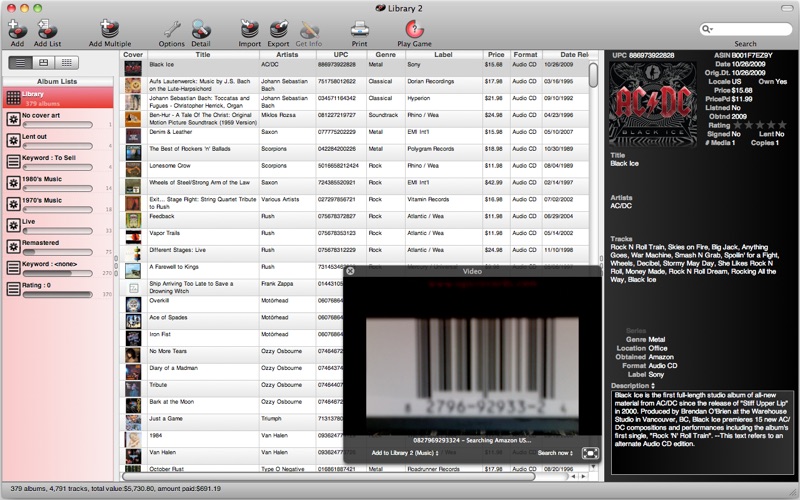This screenshot has height=500, width=800.
Task: Select the Black Ice album row
Action: [355, 68]
